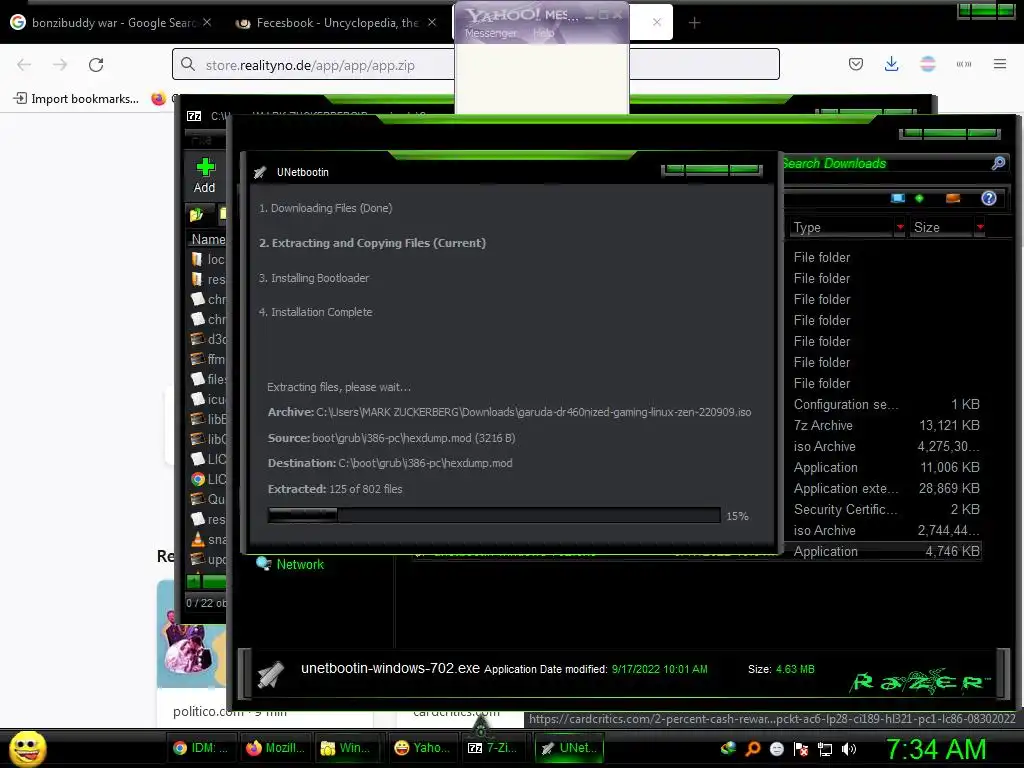Screen dimensions: 1024x768
Task: Click the Type column header
Action: tap(841, 227)
